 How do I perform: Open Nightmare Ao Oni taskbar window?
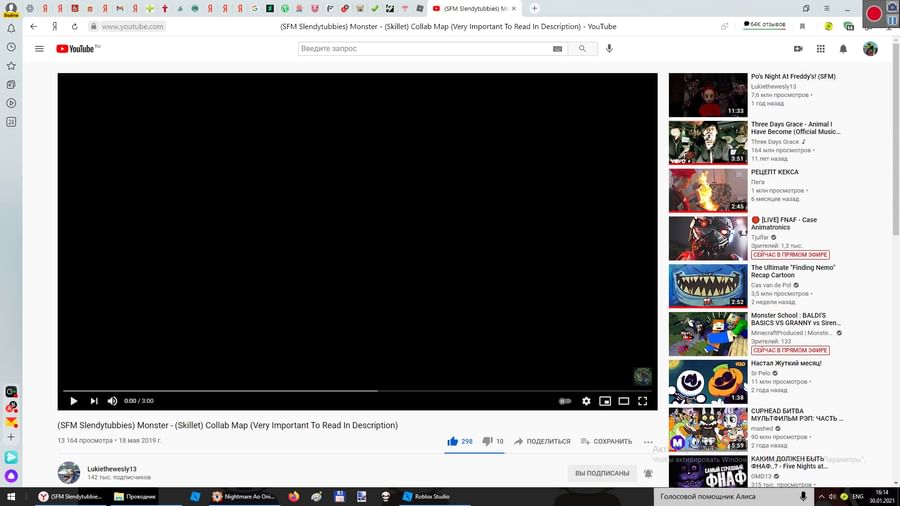pyautogui.click(x=243, y=497)
